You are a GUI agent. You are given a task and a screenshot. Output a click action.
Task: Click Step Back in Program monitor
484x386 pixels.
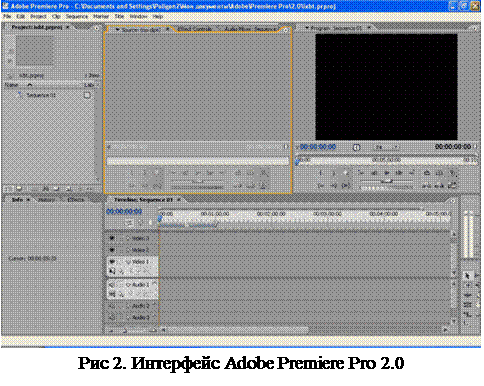374,173
